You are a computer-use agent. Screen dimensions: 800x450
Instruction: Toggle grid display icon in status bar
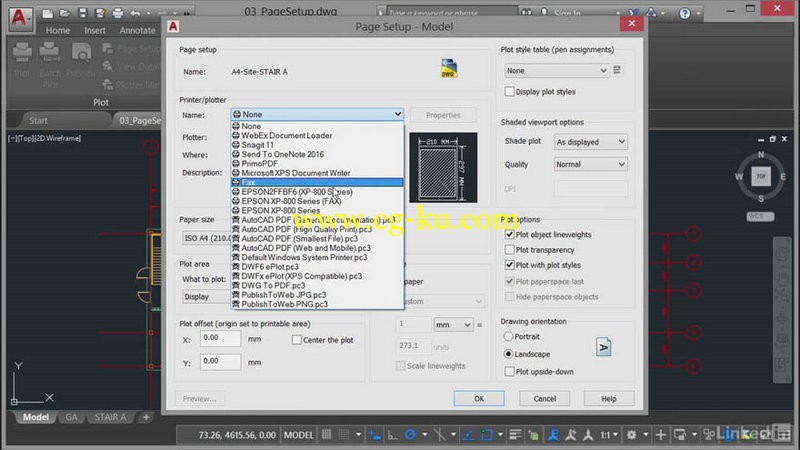327,435
